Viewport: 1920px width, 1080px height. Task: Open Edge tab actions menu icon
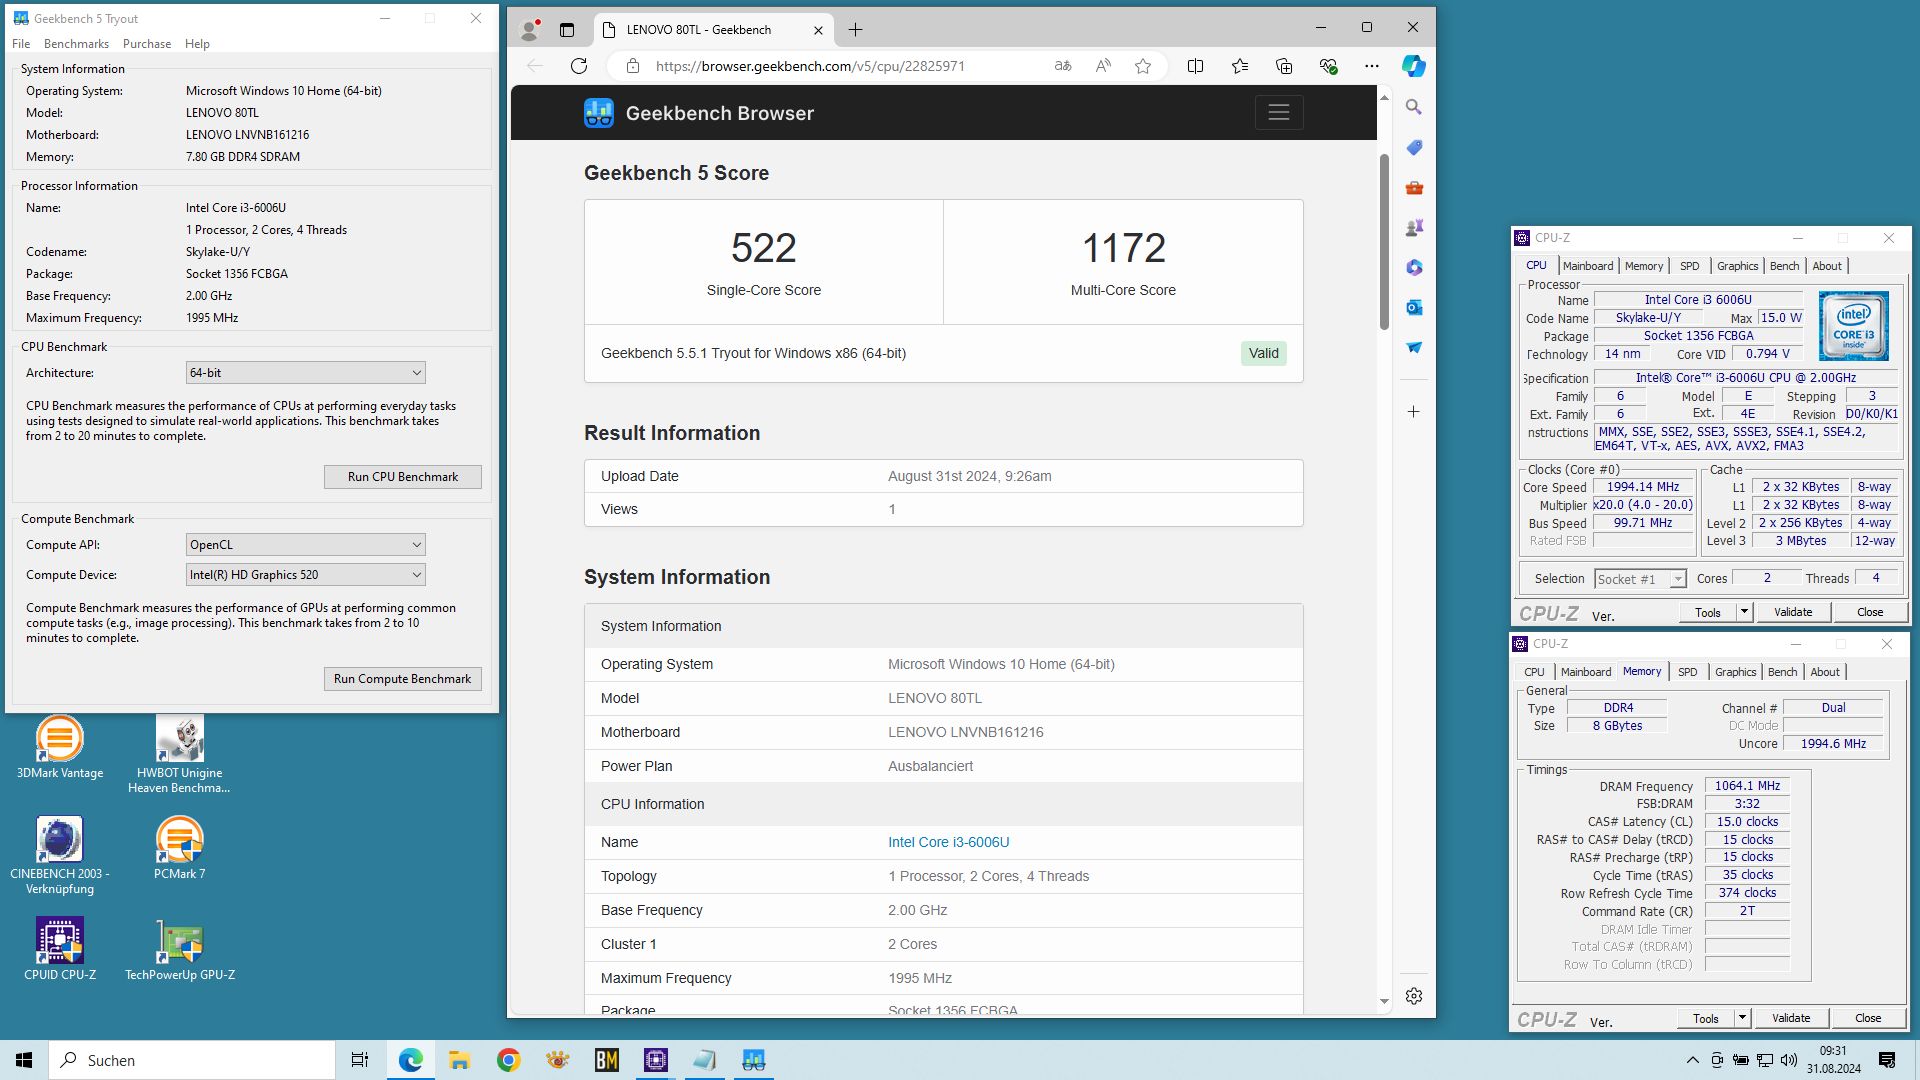tap(567, 30)
